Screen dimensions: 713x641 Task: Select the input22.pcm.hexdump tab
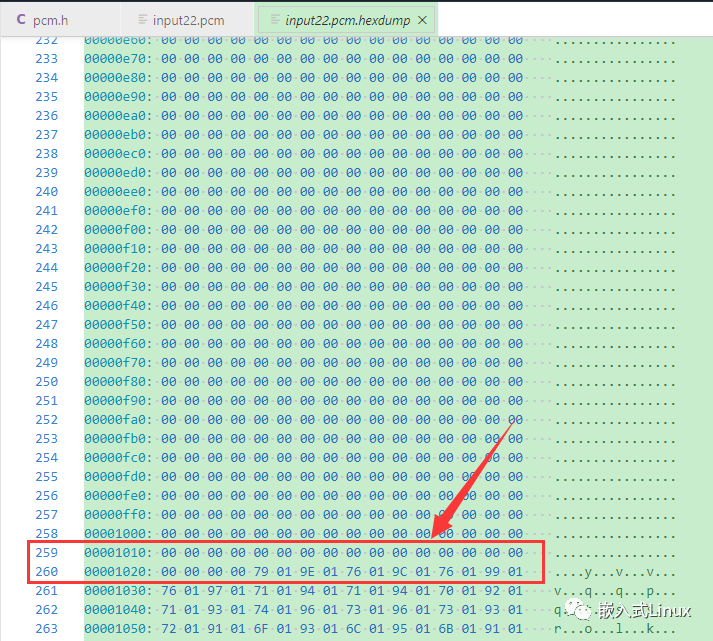pyautogui.click(x=347, y=20)
